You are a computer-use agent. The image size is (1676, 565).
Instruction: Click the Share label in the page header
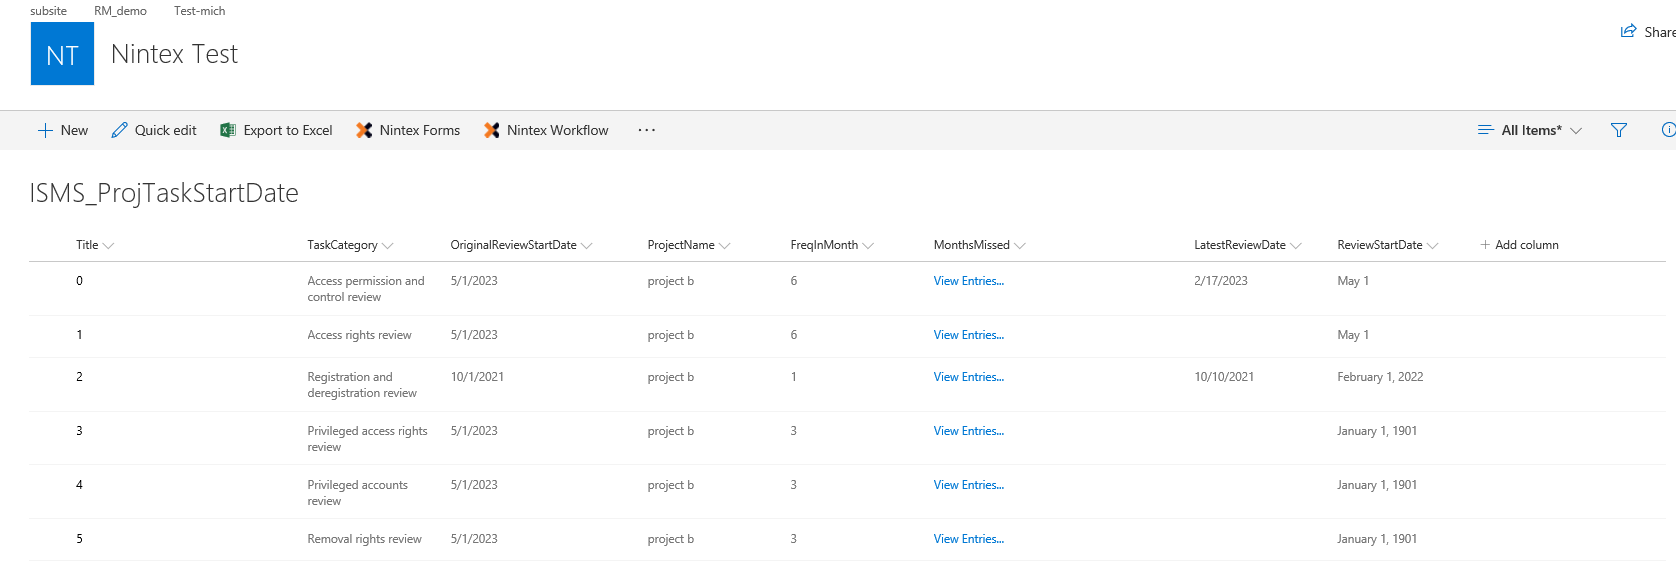click(1660, 32)
